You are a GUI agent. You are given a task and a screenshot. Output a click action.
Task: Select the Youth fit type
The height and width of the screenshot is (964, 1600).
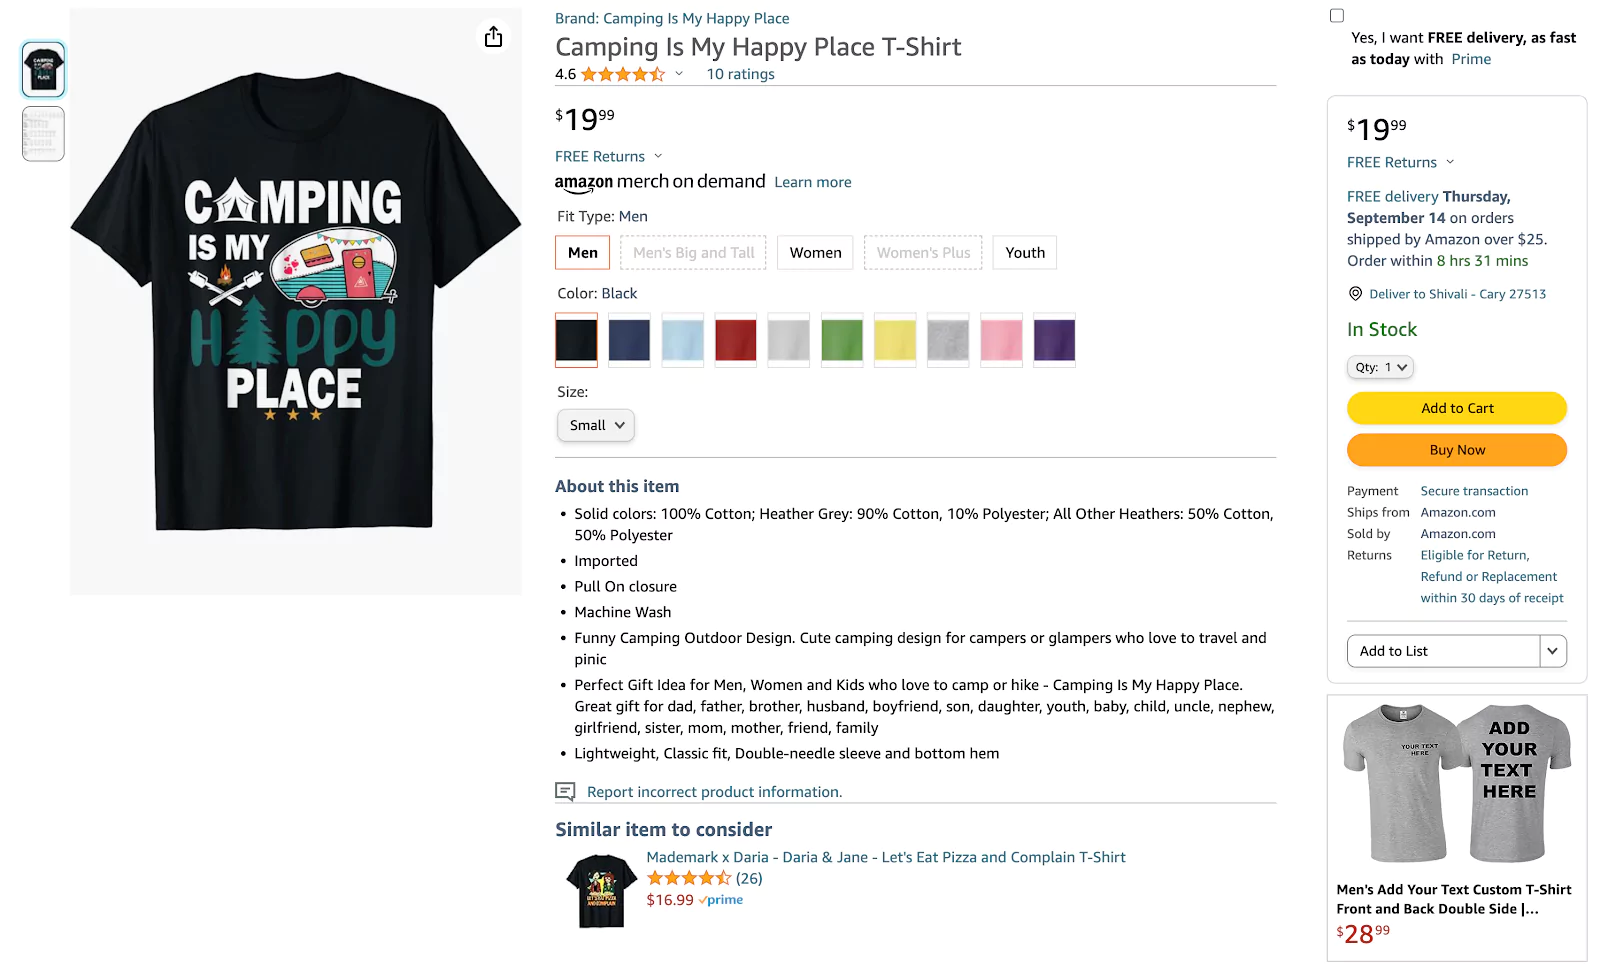click(x=1024, y=252)
